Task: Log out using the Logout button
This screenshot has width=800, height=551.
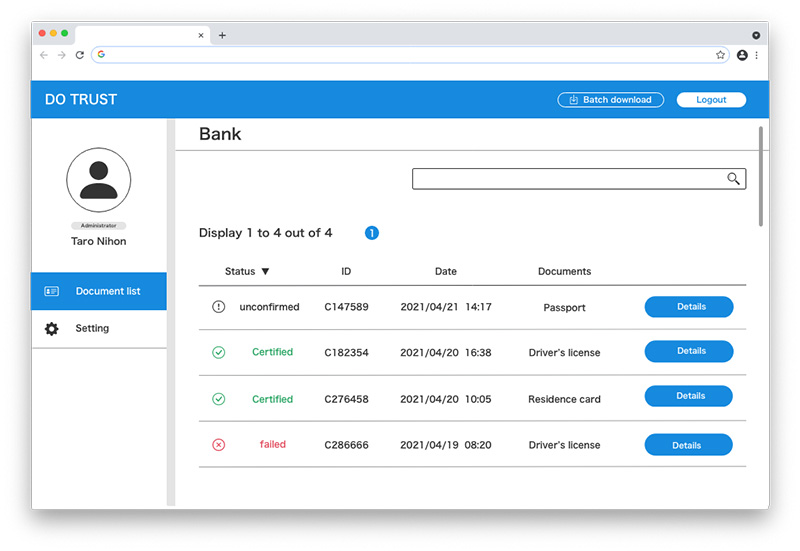Action: [x=711, y=100]
